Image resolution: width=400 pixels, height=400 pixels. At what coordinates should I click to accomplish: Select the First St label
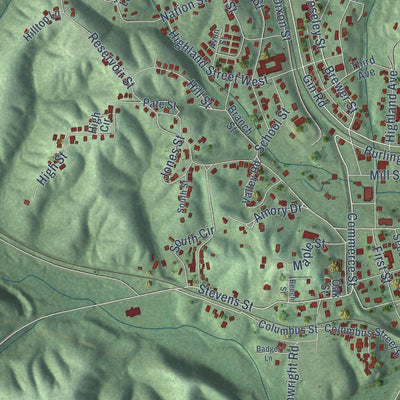click(382, 265)
